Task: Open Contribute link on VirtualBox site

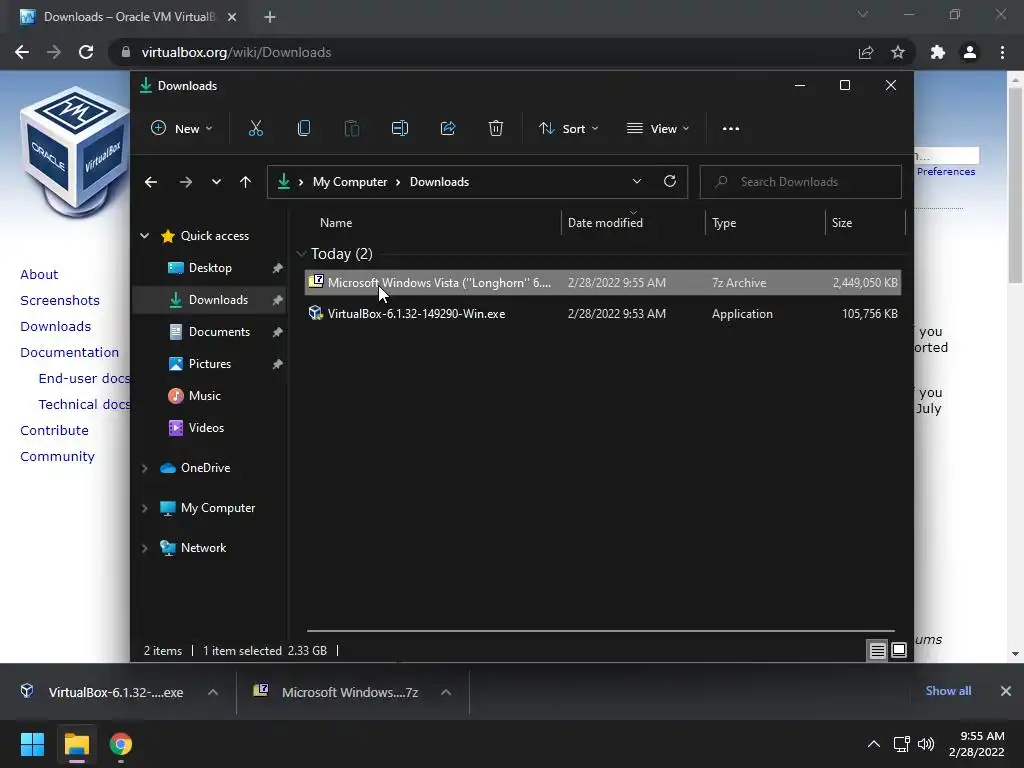Action: click(54, 430)
